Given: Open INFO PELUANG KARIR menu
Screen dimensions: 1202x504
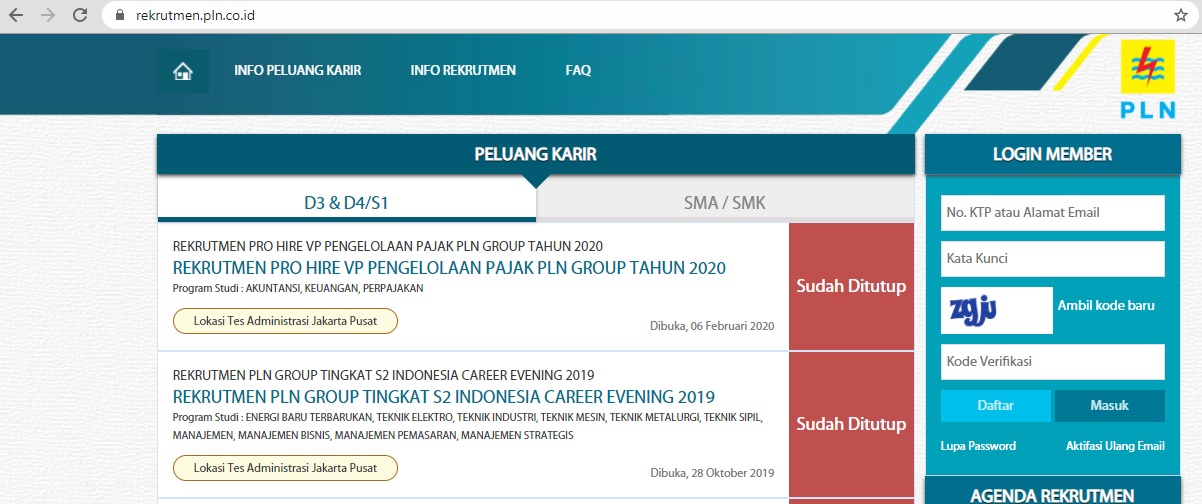Looking at the screenshot, I should tap(298, 71).
